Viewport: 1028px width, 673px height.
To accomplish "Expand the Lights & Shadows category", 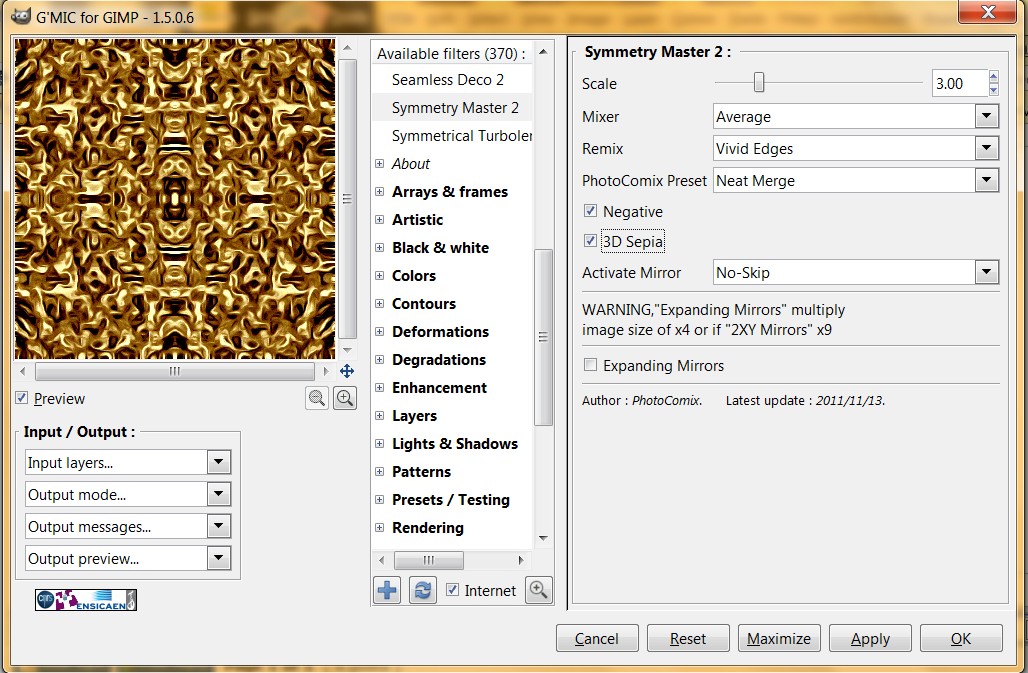I will point(379,444).
